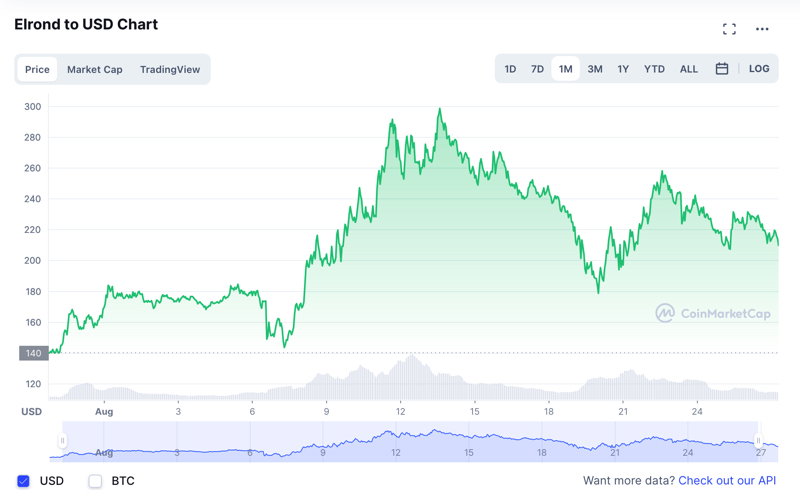
Task: Enable the BTC currency checkbox
Action: 95,481
